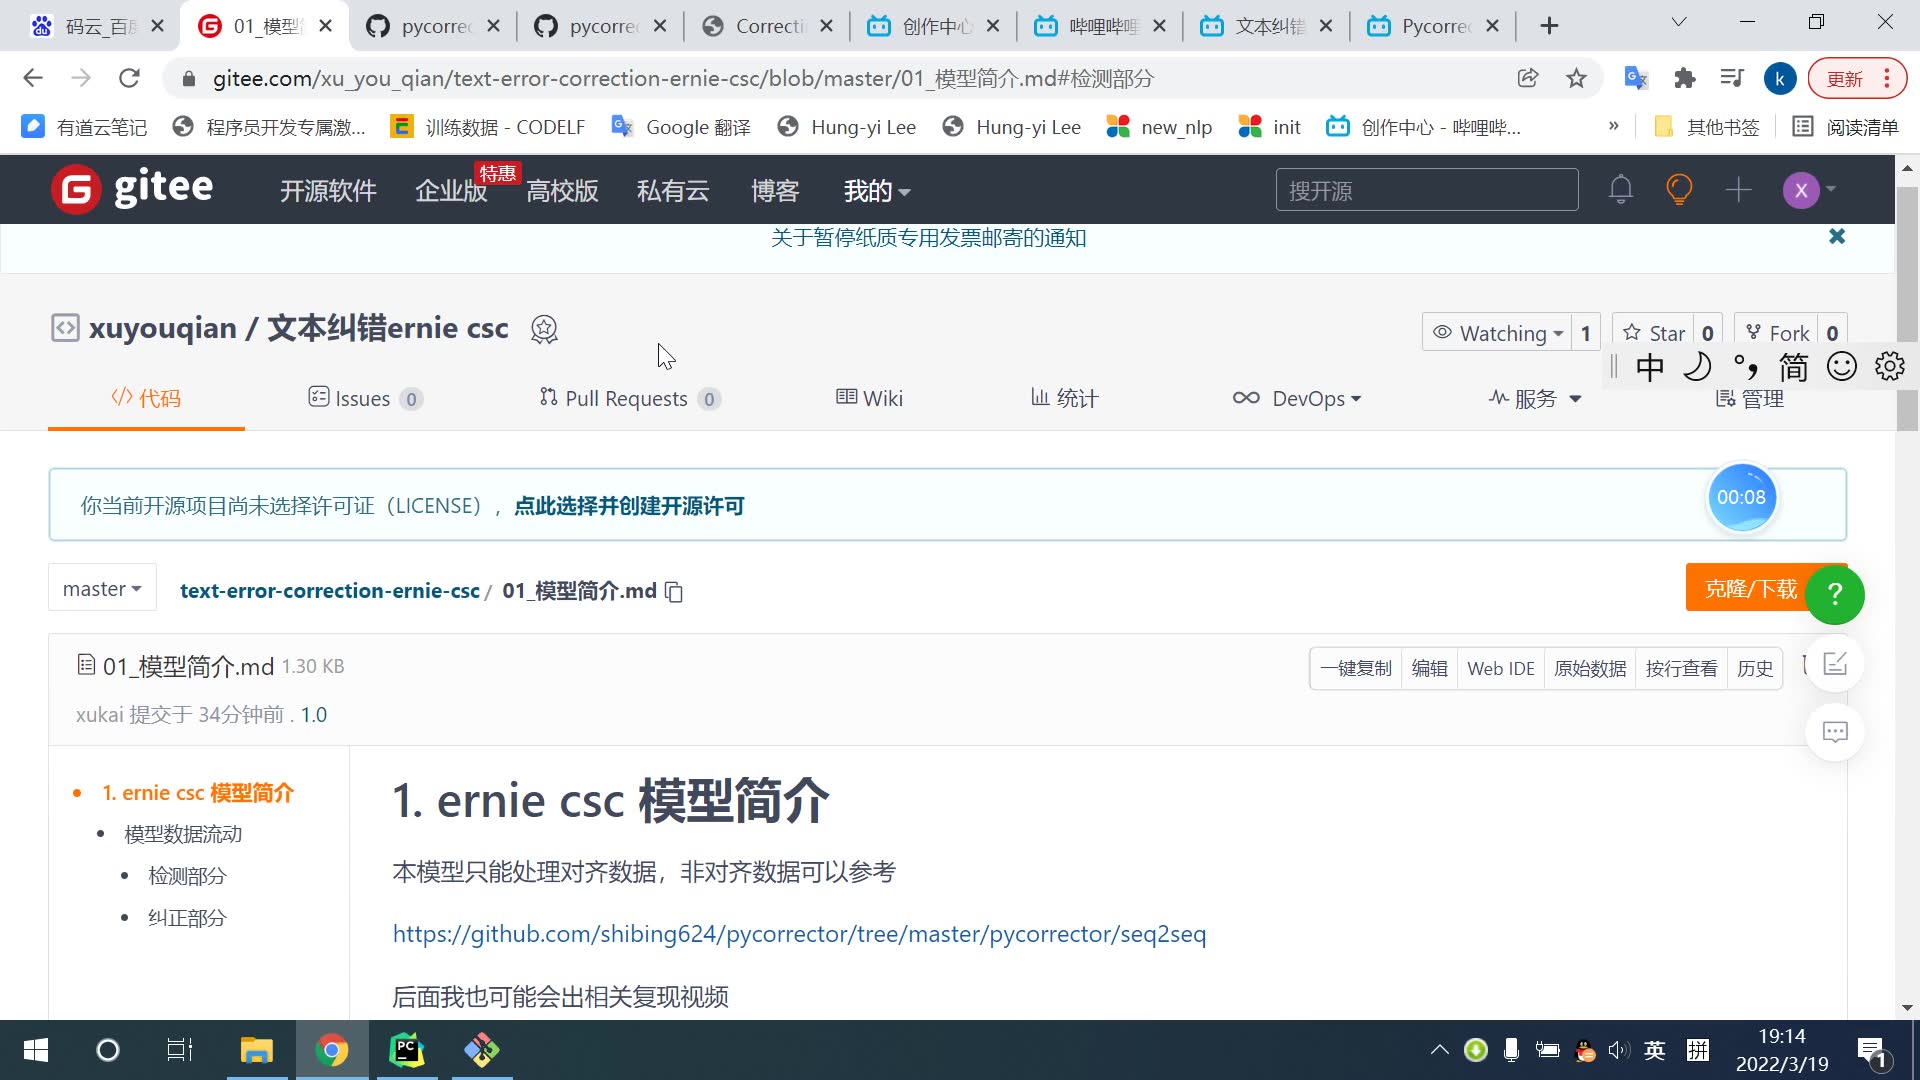Click the media control playlist icon
Image resolution: width=1920 pixels, height=1080 pixels.
[x=1732, y=78]
